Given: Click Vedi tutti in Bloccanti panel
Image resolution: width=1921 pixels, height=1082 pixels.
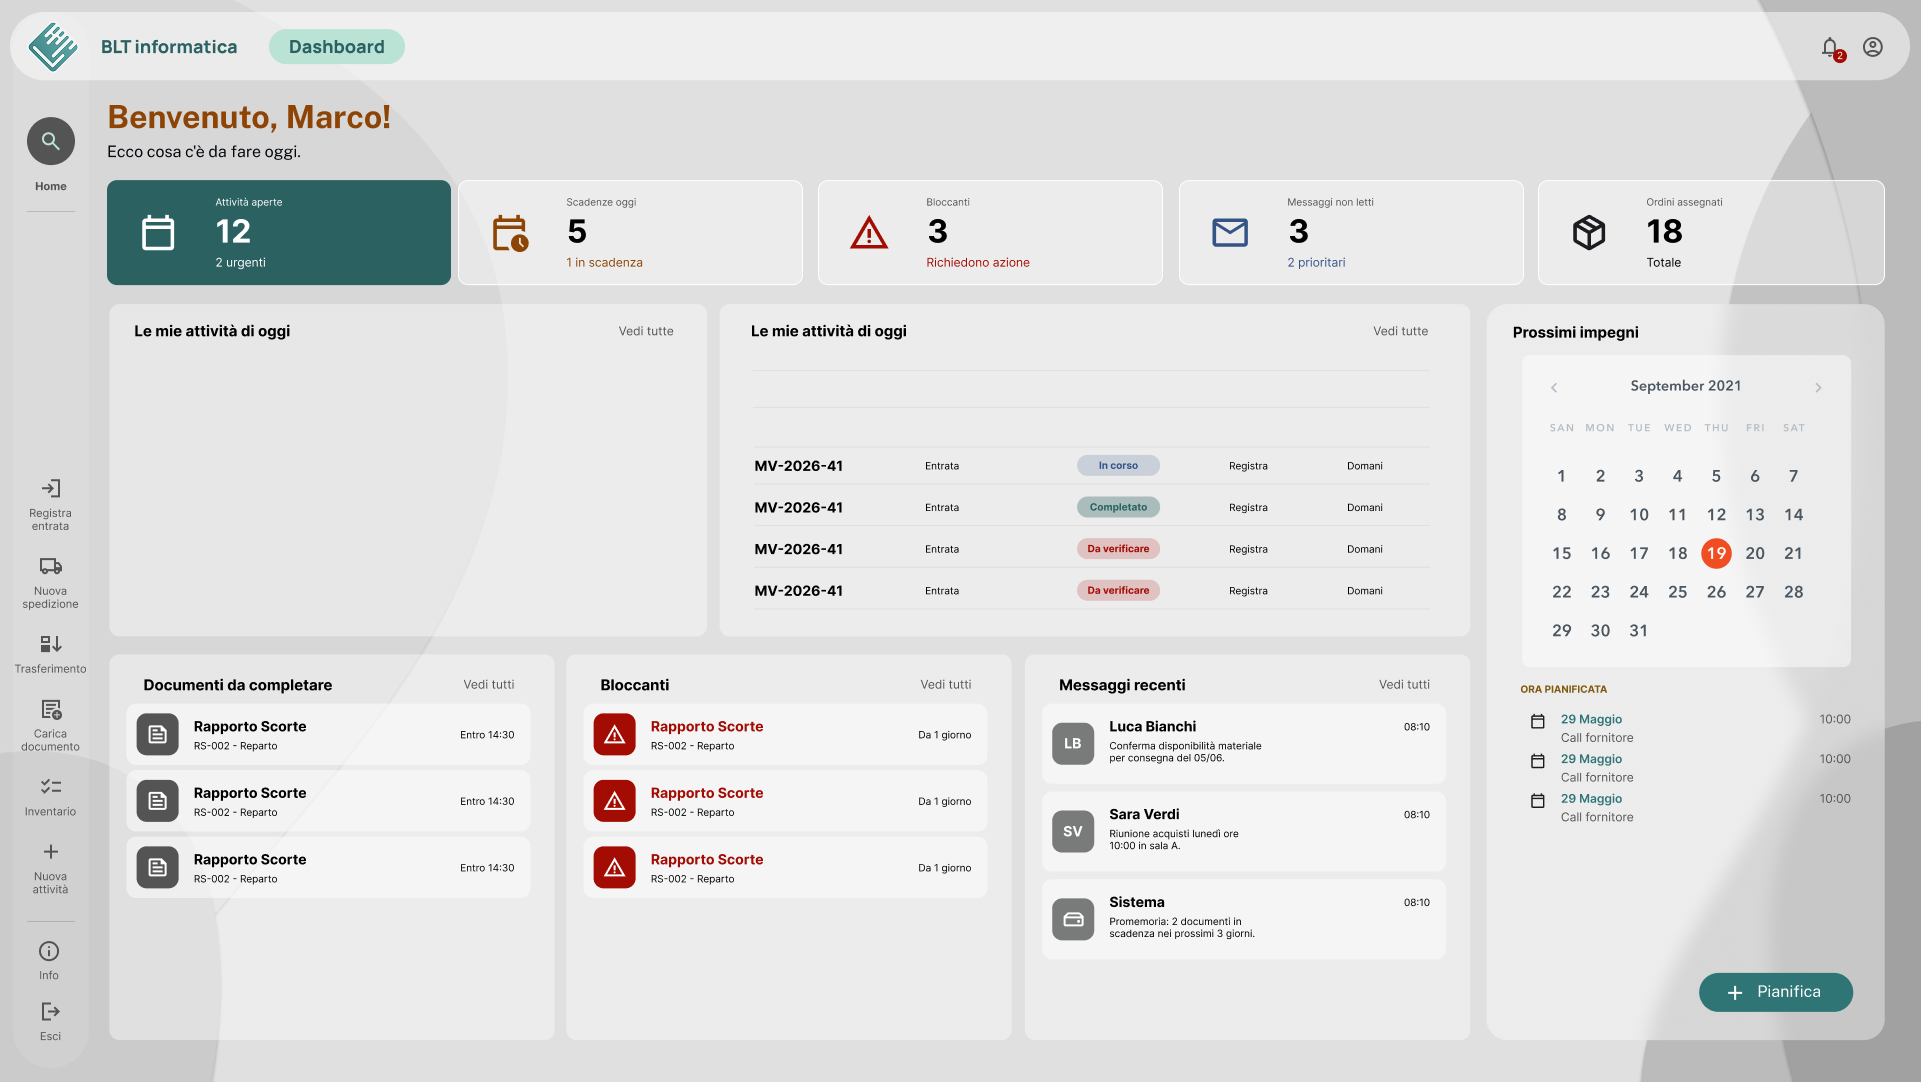Looking at the screenshot, I should tap(946, 685).
